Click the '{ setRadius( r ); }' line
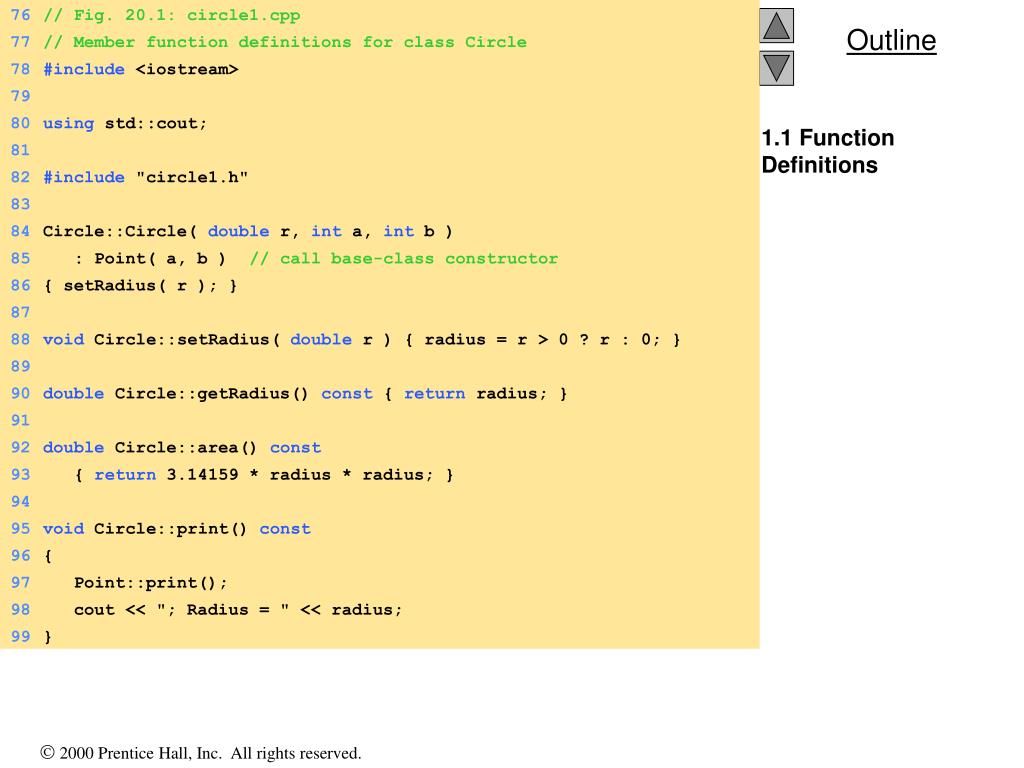The image size is (1024, 768). pos(140,285)
